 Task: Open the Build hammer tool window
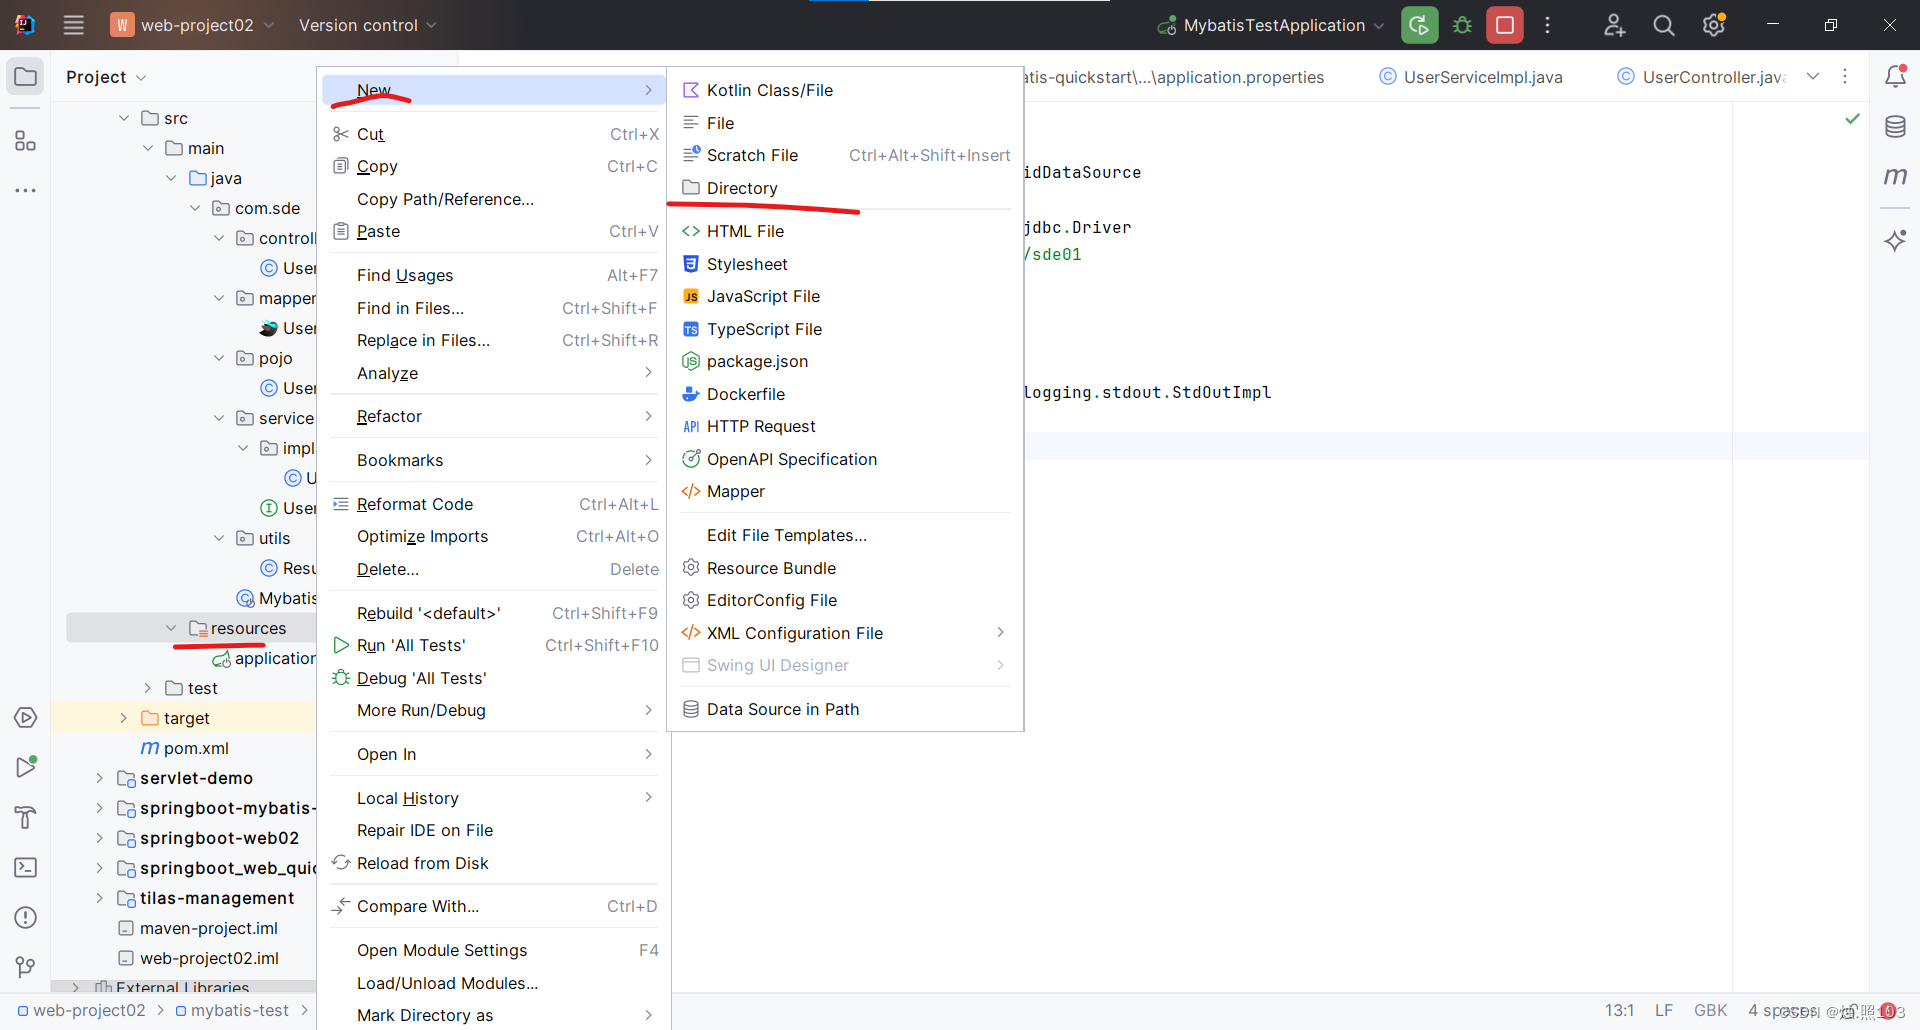click(x=25, y=817)
